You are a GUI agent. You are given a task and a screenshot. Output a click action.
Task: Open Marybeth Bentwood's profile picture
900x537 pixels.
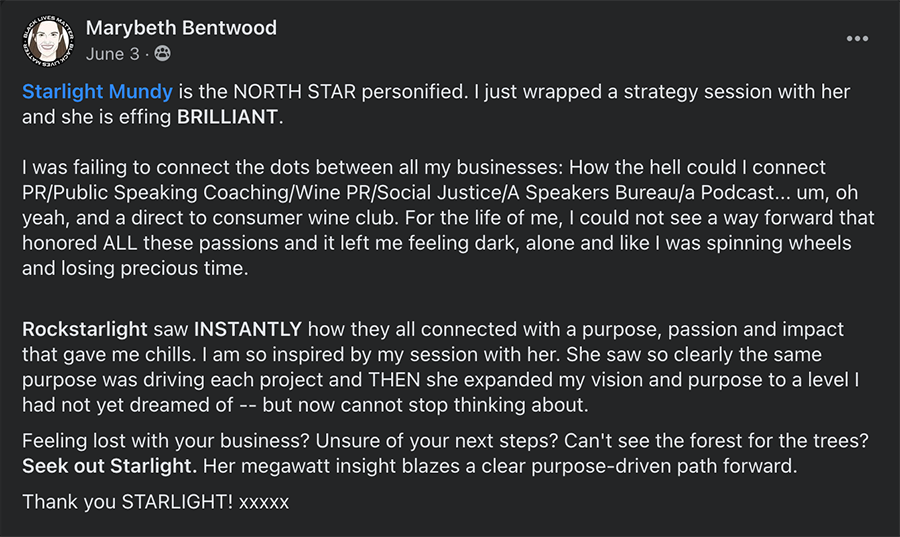pos(48,41)
